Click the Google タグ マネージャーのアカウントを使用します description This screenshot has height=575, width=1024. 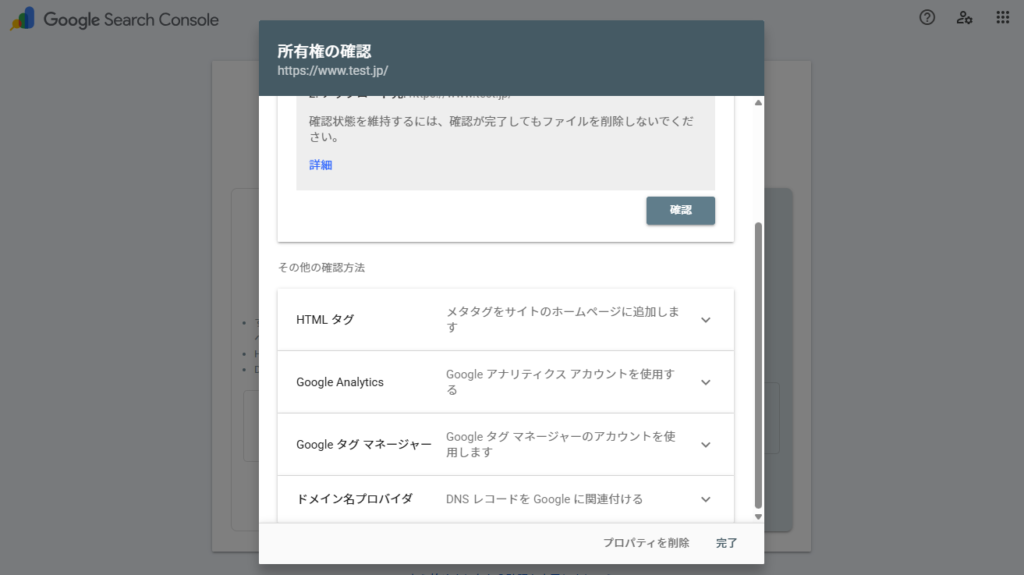click(x=560, y=444)
